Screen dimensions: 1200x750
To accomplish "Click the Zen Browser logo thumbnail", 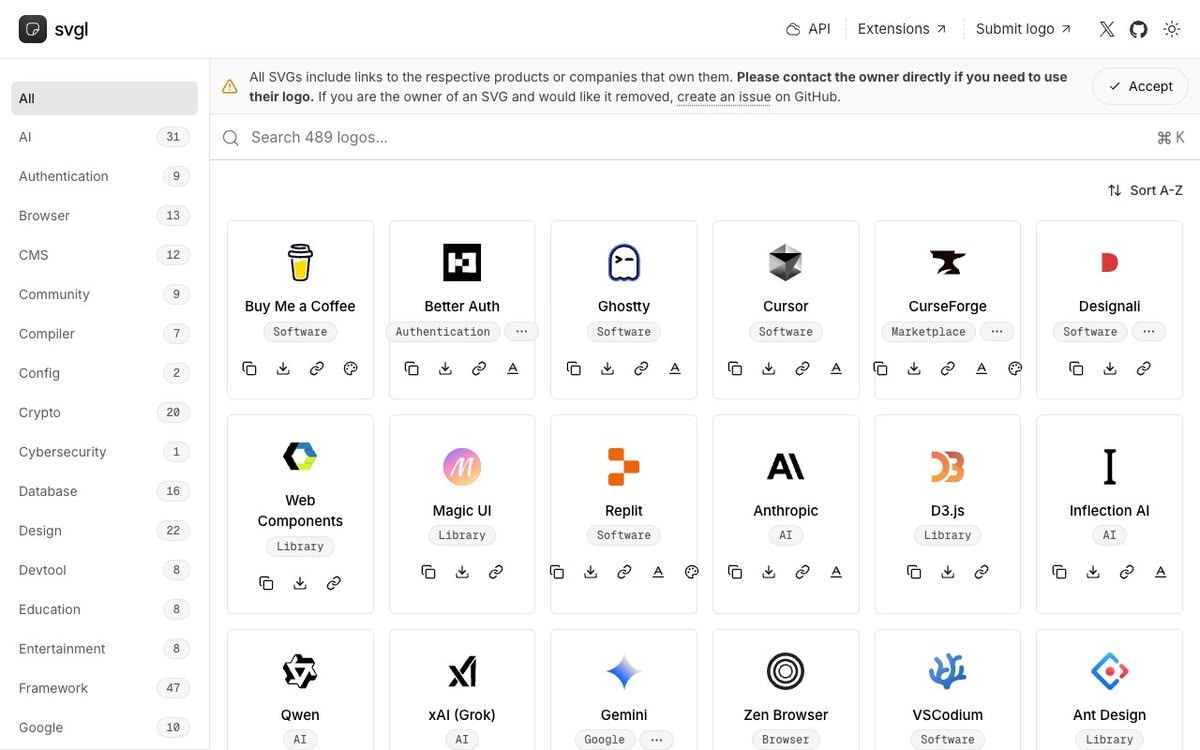I will click(x=786, y=672).
